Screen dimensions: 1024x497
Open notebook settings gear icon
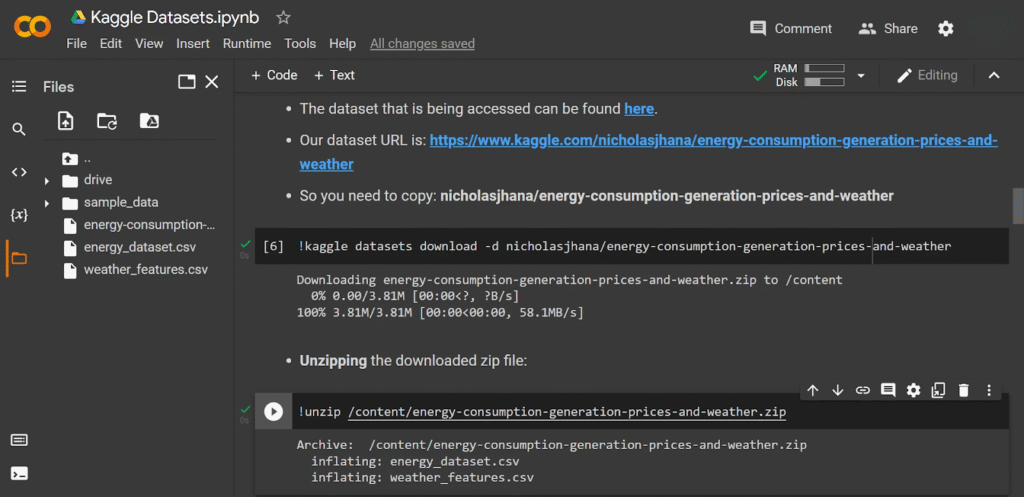click(946, 28)
